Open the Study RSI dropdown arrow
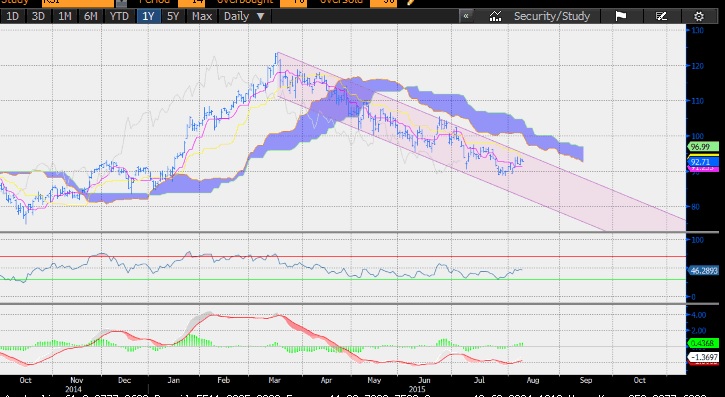 [121, 2]
